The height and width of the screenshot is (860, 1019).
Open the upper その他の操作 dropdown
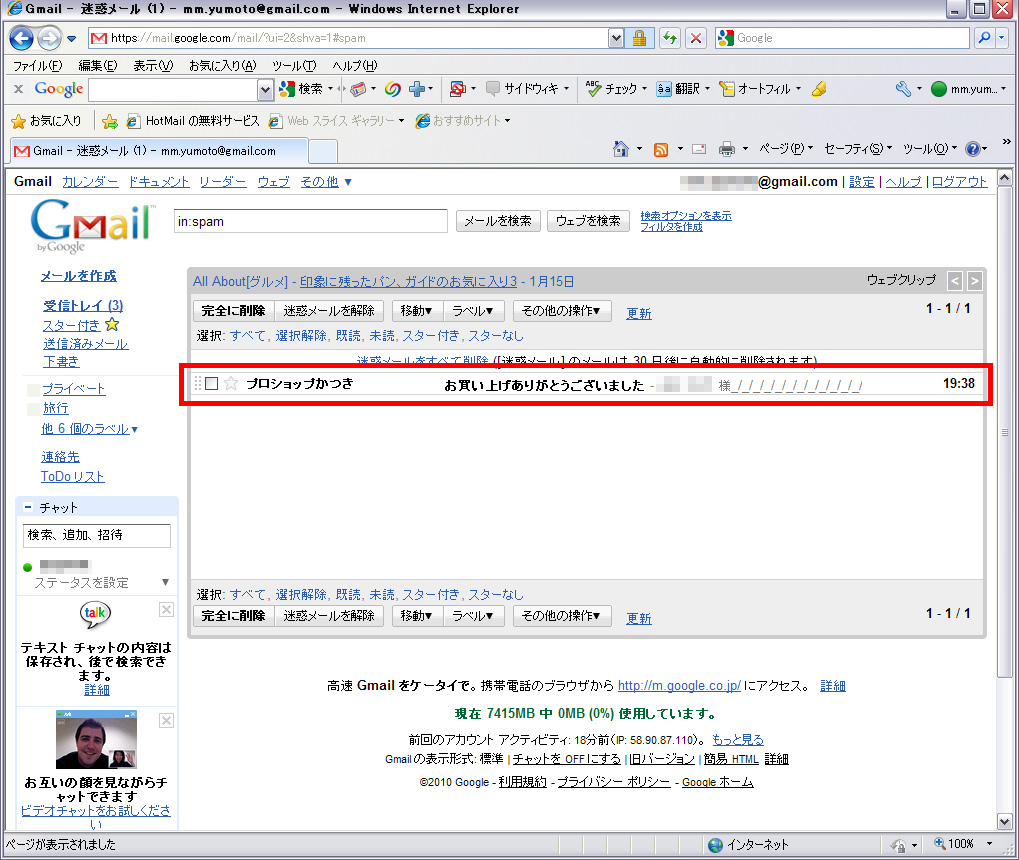pos(561,311)
